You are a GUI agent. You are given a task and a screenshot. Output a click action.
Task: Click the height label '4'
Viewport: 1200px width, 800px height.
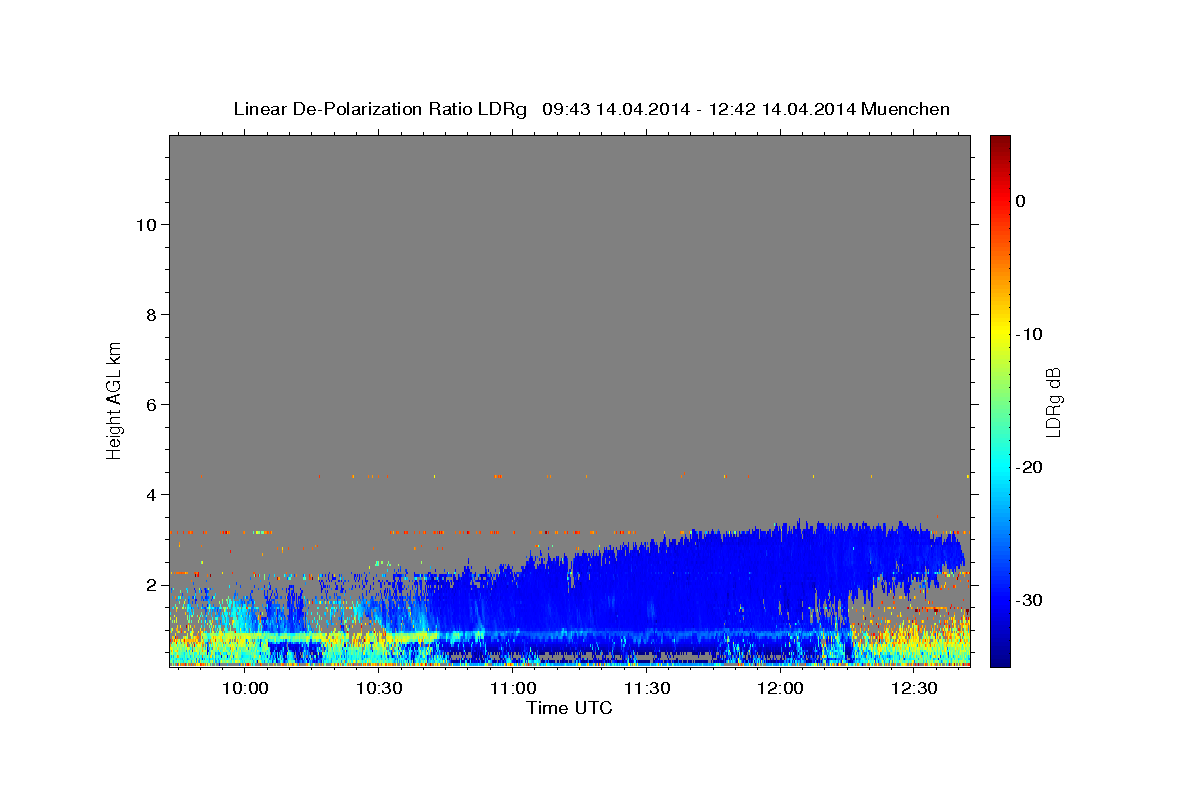pos(152,495)
